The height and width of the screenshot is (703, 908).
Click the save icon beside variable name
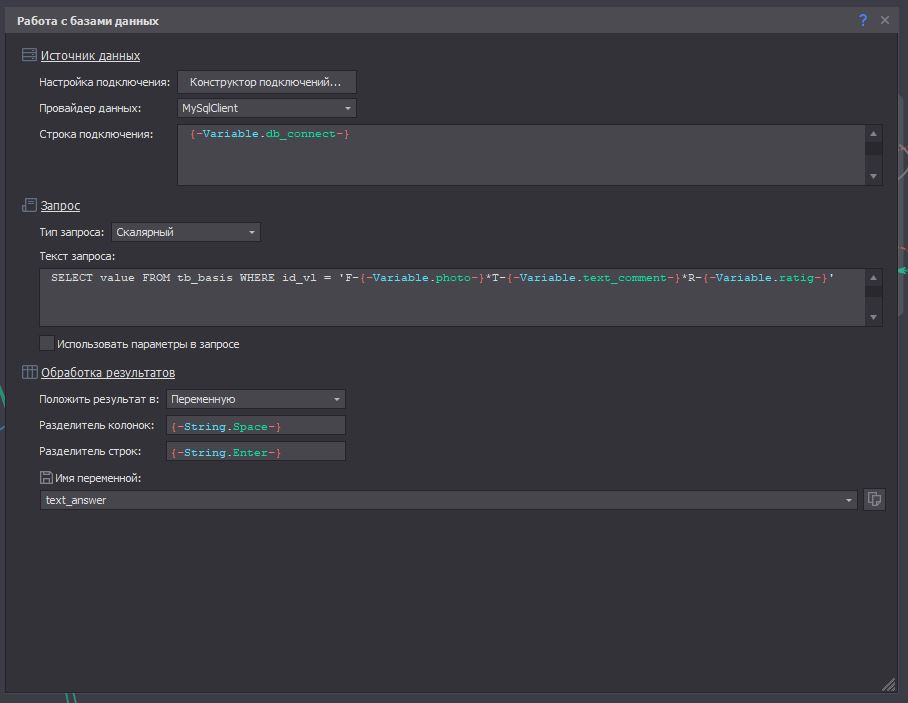pyautogui.click(x=46, y=478)
